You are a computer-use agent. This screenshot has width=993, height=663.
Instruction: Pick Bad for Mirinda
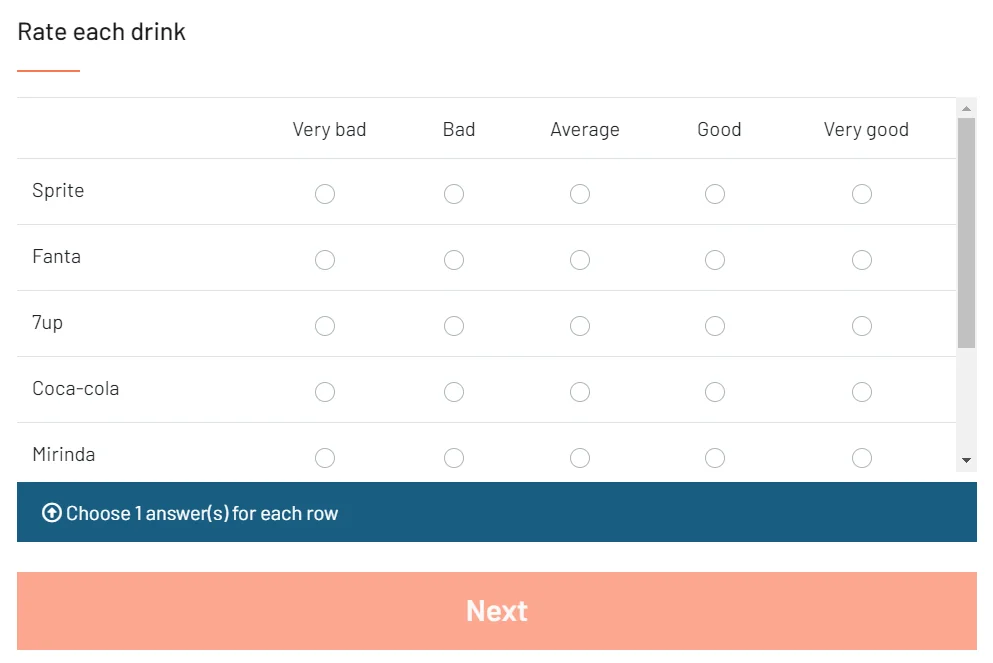pos(454,458)
